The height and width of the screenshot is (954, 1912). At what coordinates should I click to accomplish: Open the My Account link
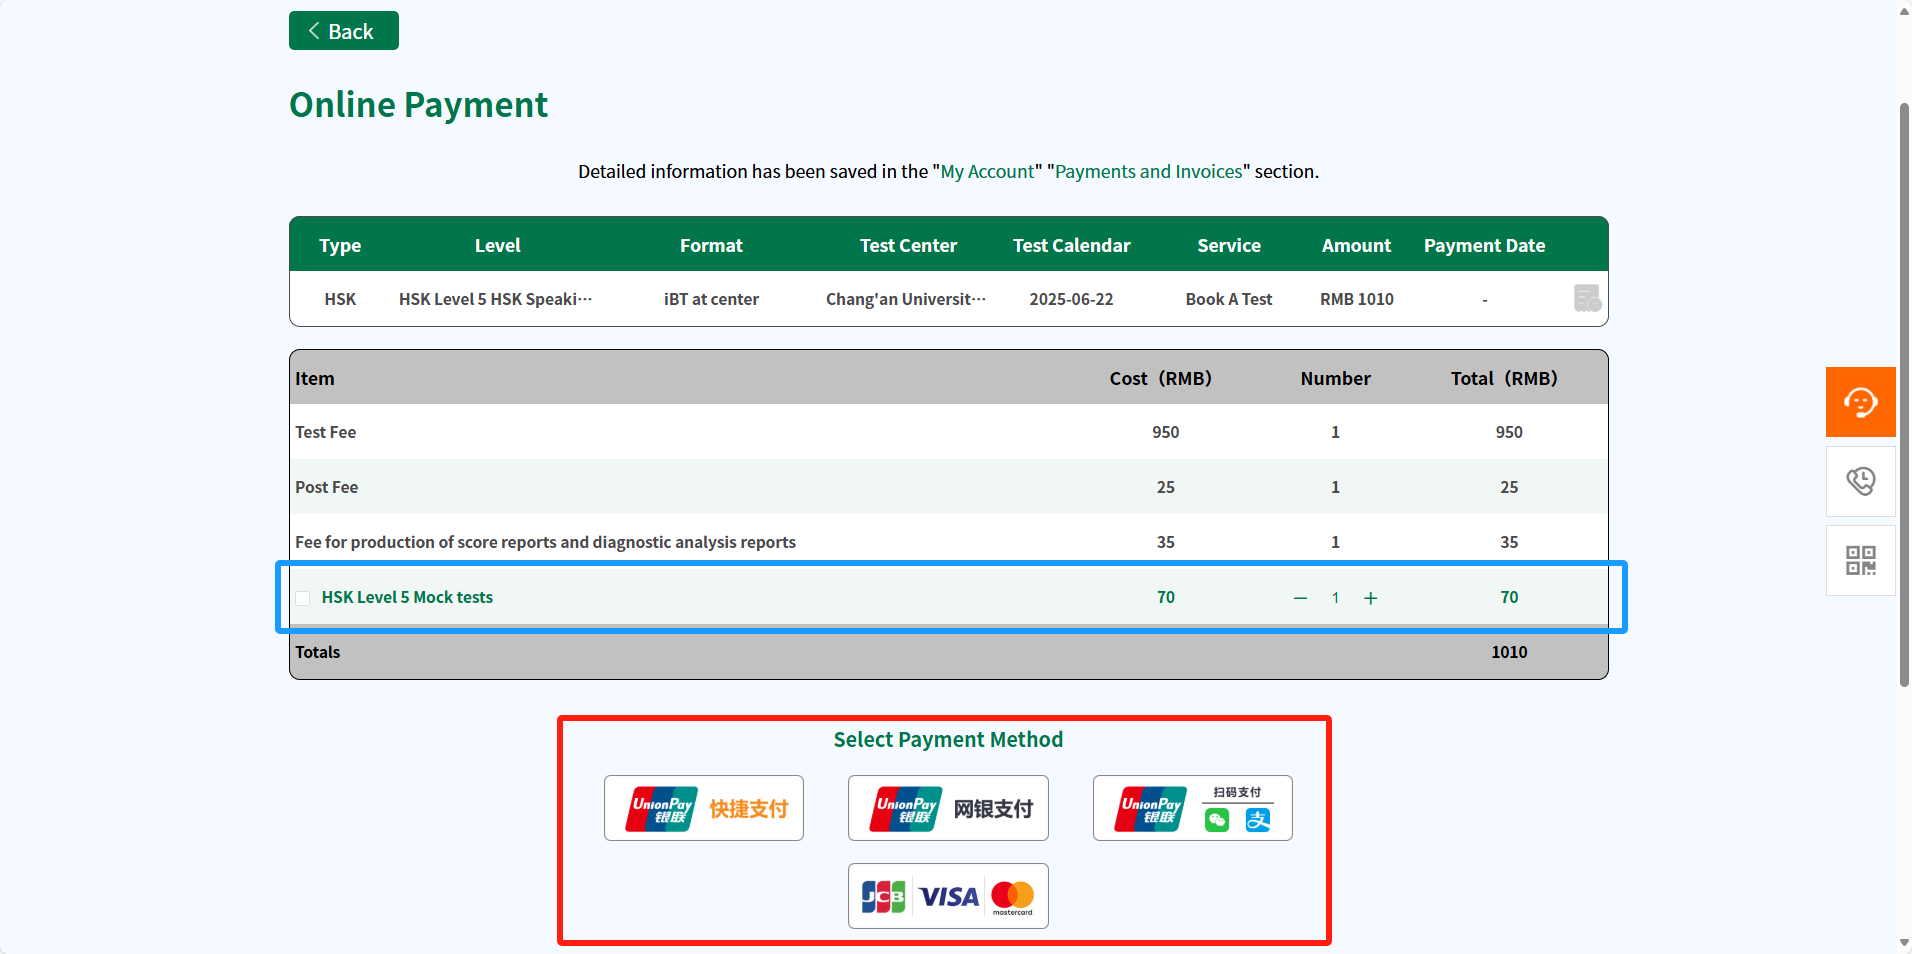click(x=987, y=172)
